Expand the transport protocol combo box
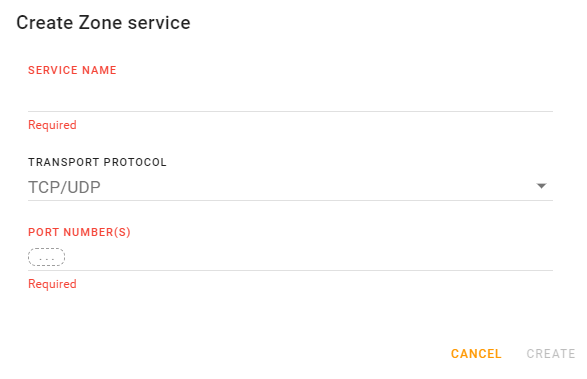The height and width of the screenshot is (379, 587). [x=290, y=187]
